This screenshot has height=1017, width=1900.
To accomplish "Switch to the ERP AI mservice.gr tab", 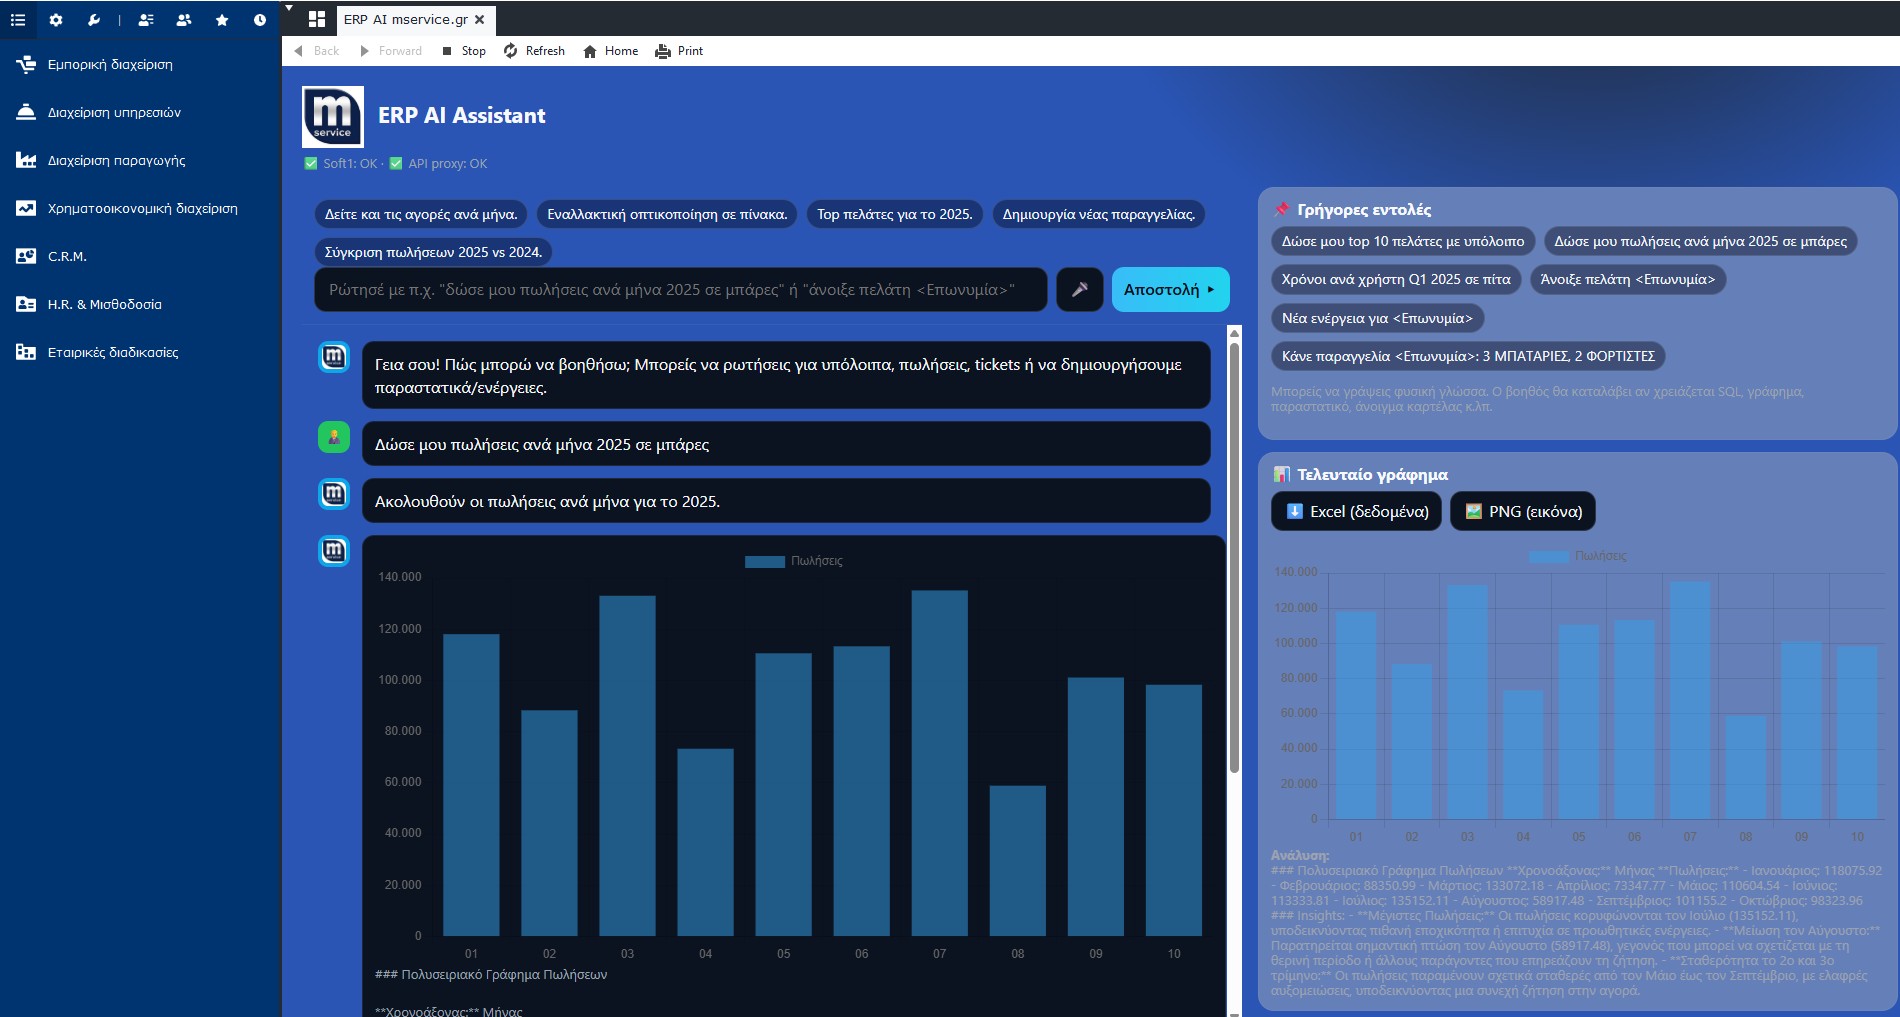I will 405,19.
